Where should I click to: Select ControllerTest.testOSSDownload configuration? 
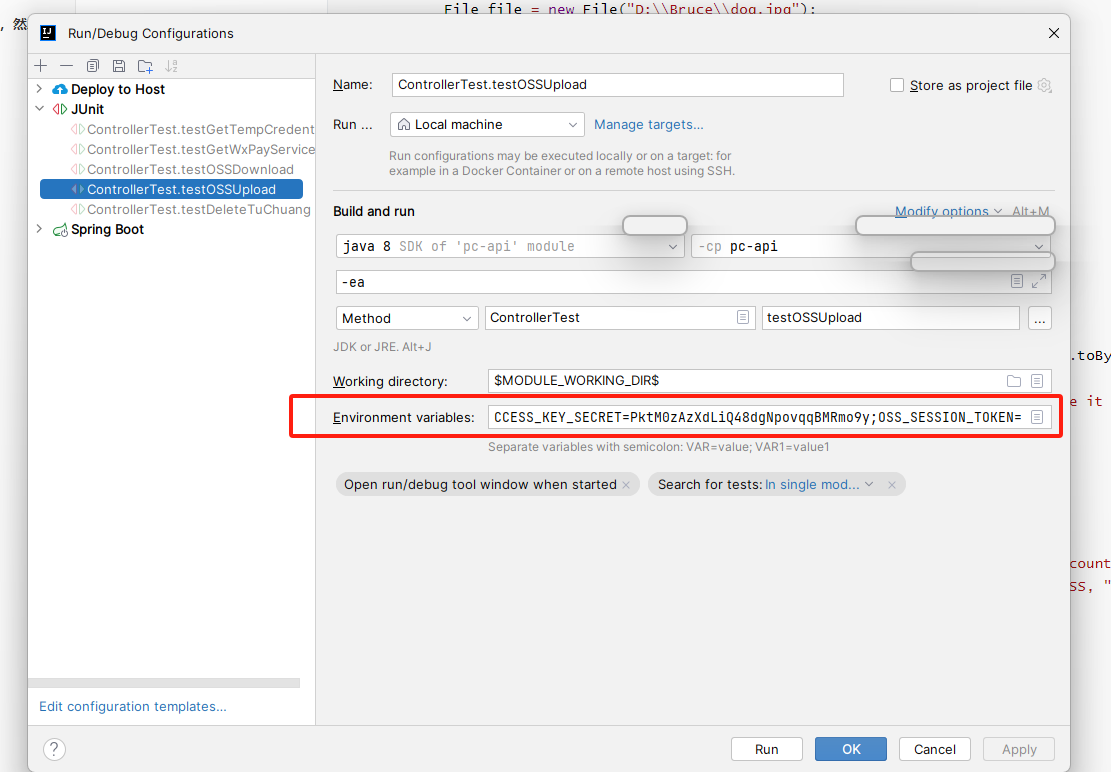coord(182,169)
